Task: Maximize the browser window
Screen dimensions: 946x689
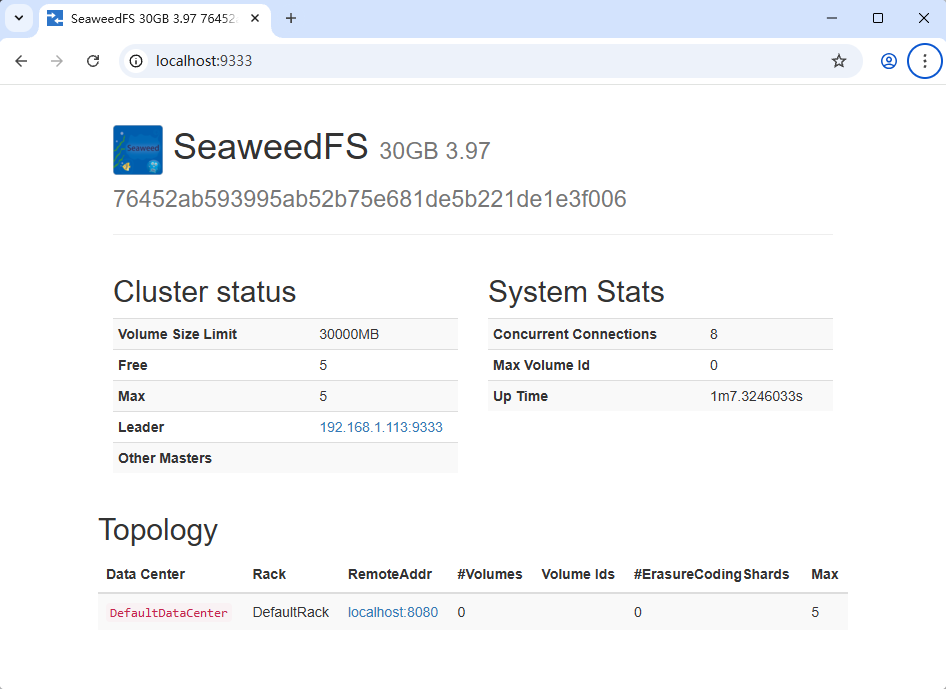Action: tap(878, 18)
